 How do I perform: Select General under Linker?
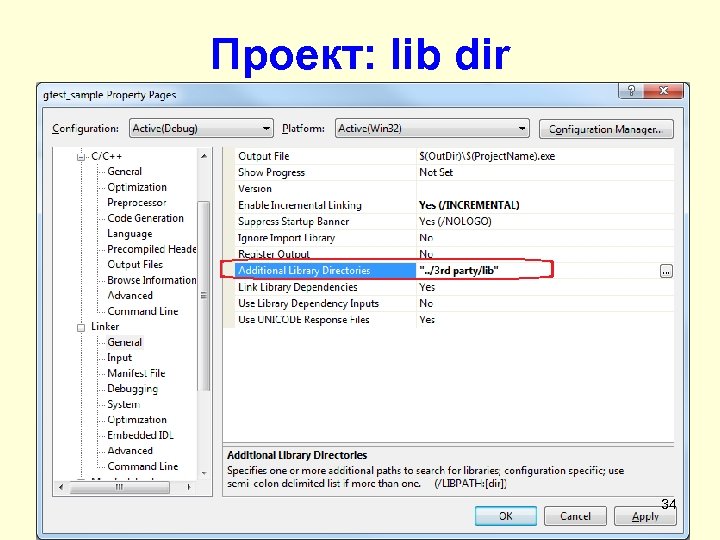124,342
